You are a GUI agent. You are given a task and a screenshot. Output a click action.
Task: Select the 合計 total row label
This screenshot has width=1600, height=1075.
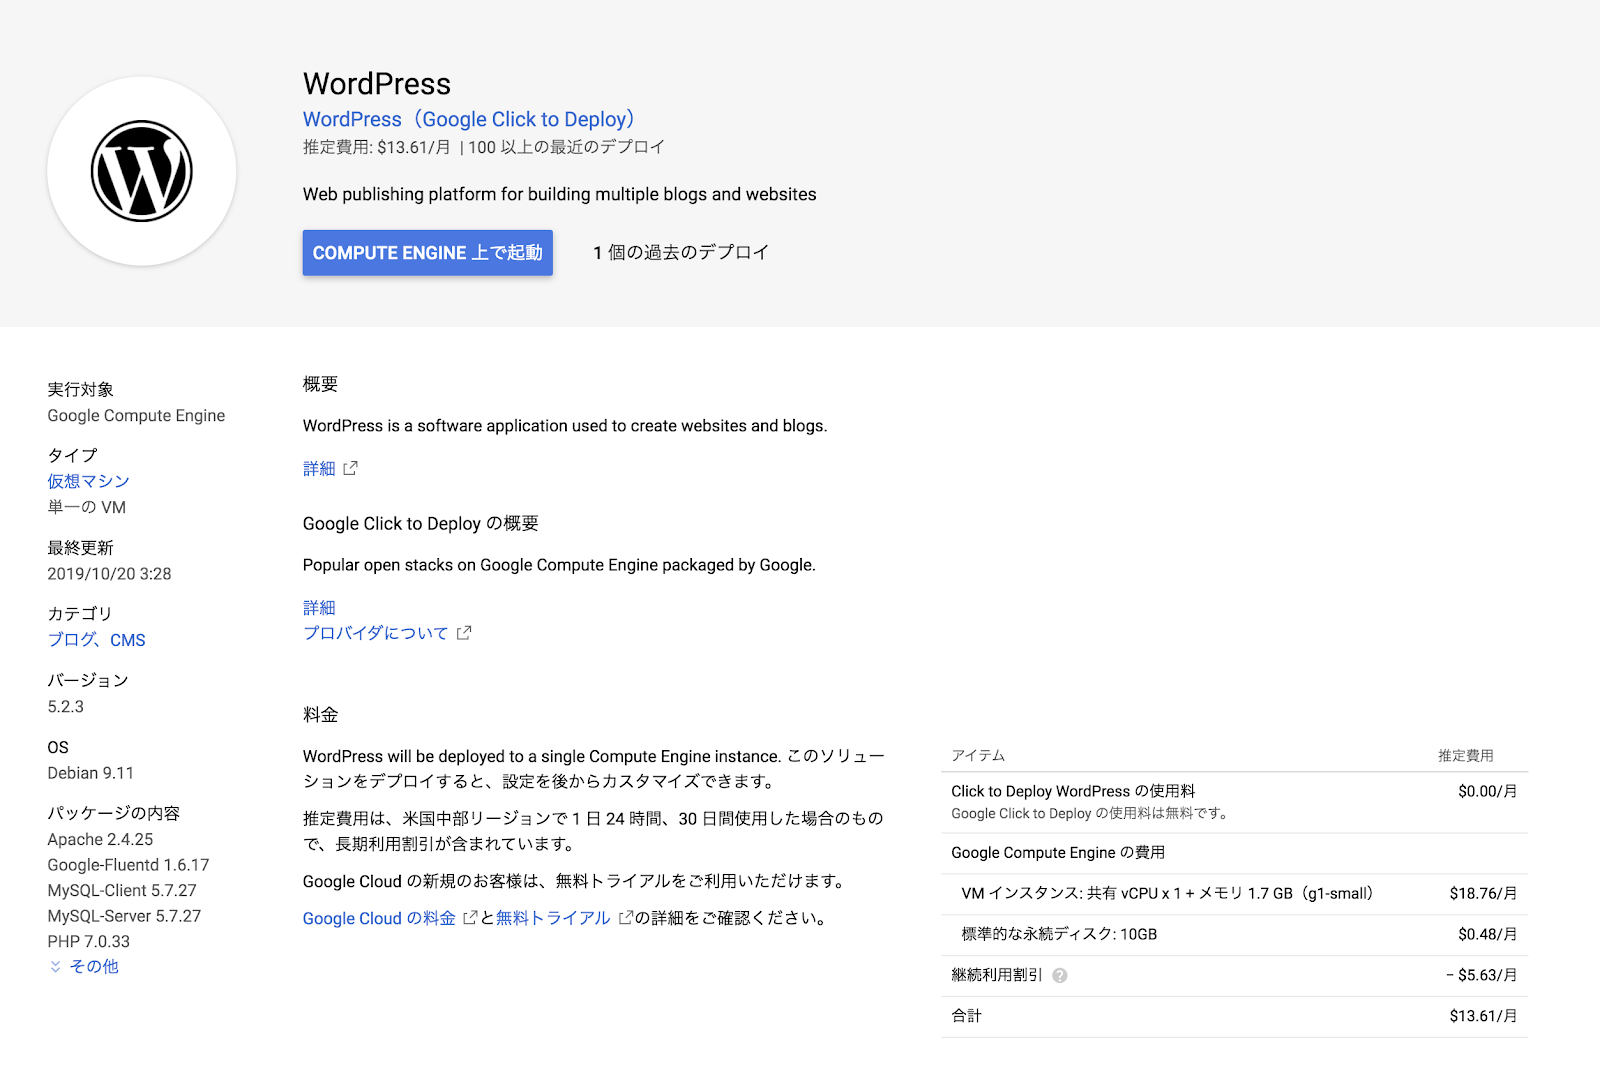tap(966, 1016)
